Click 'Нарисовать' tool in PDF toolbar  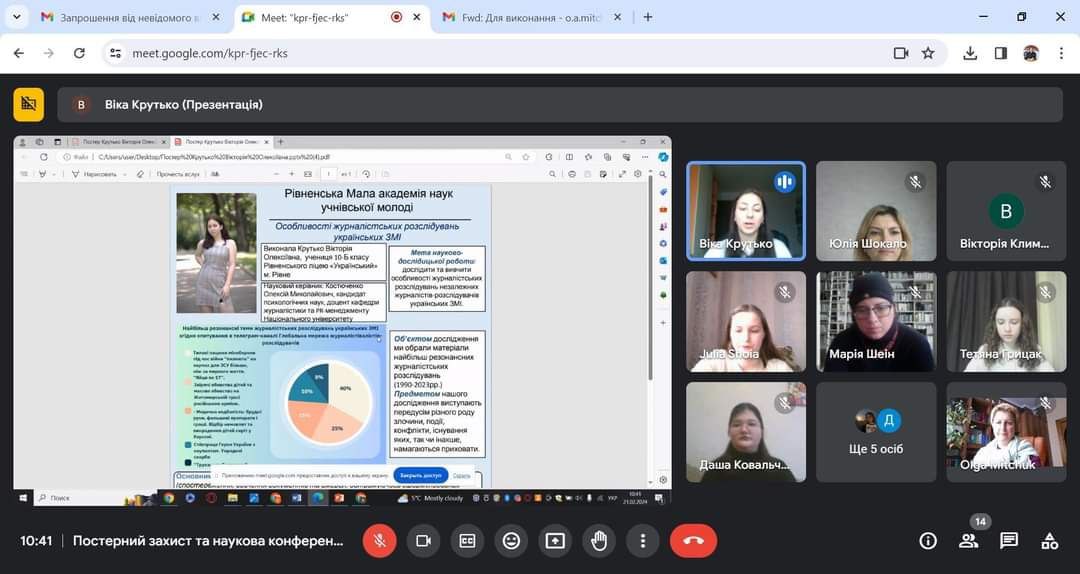pos(100,174)
